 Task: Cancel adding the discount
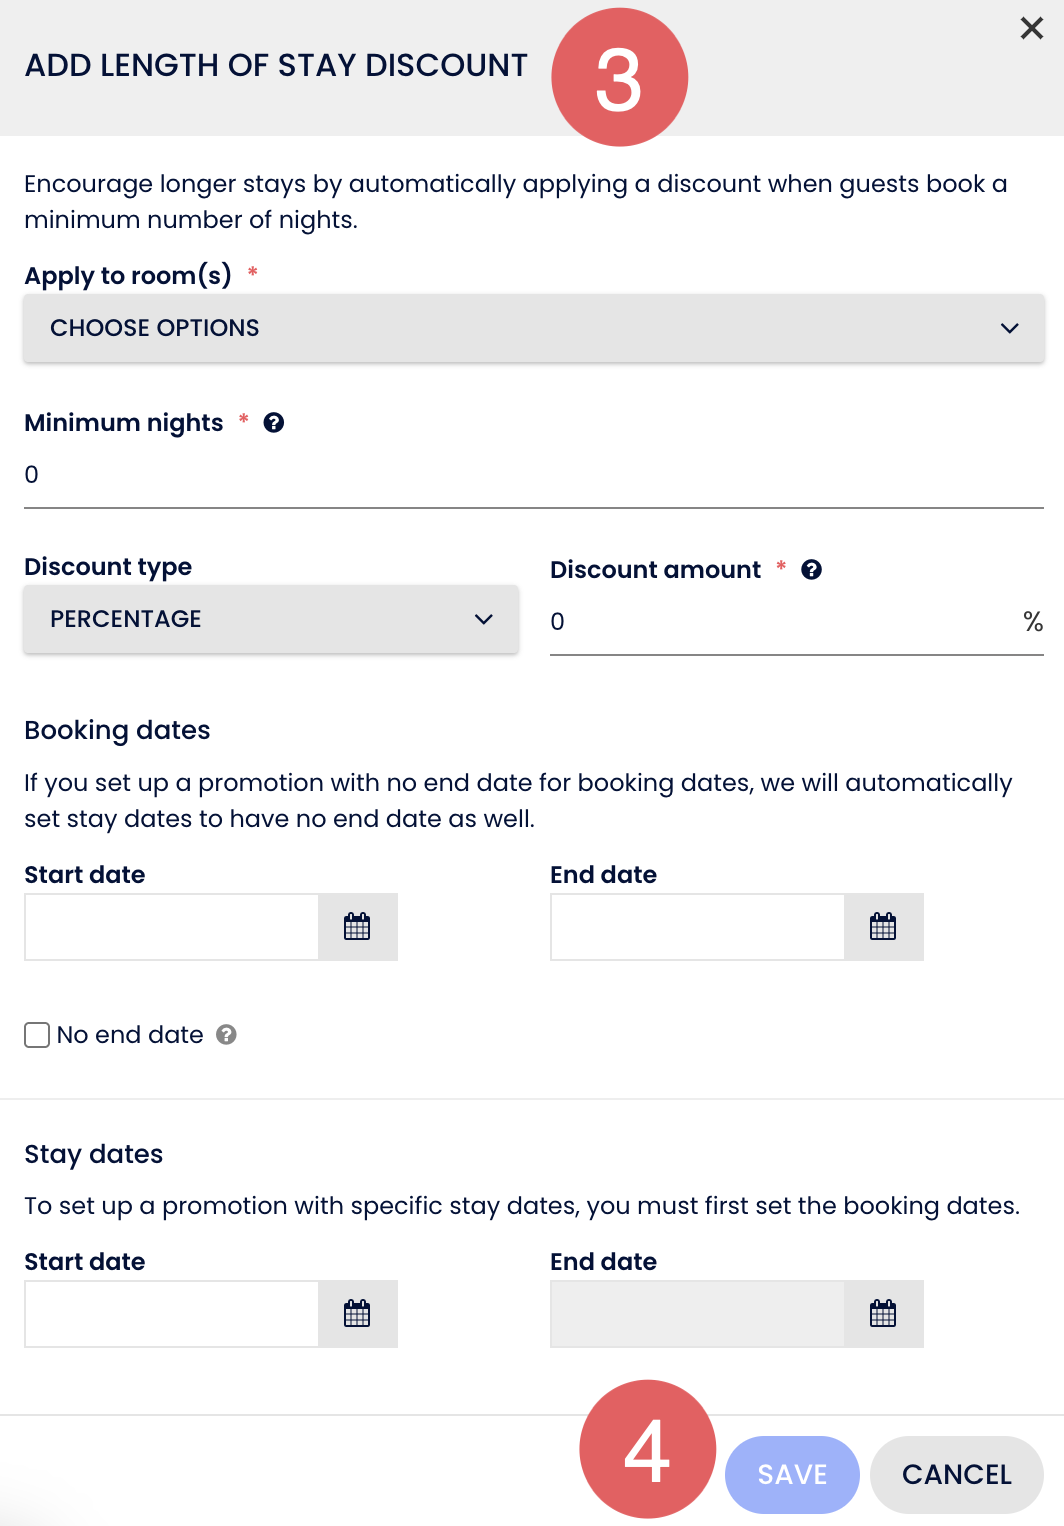point(957,1474)
